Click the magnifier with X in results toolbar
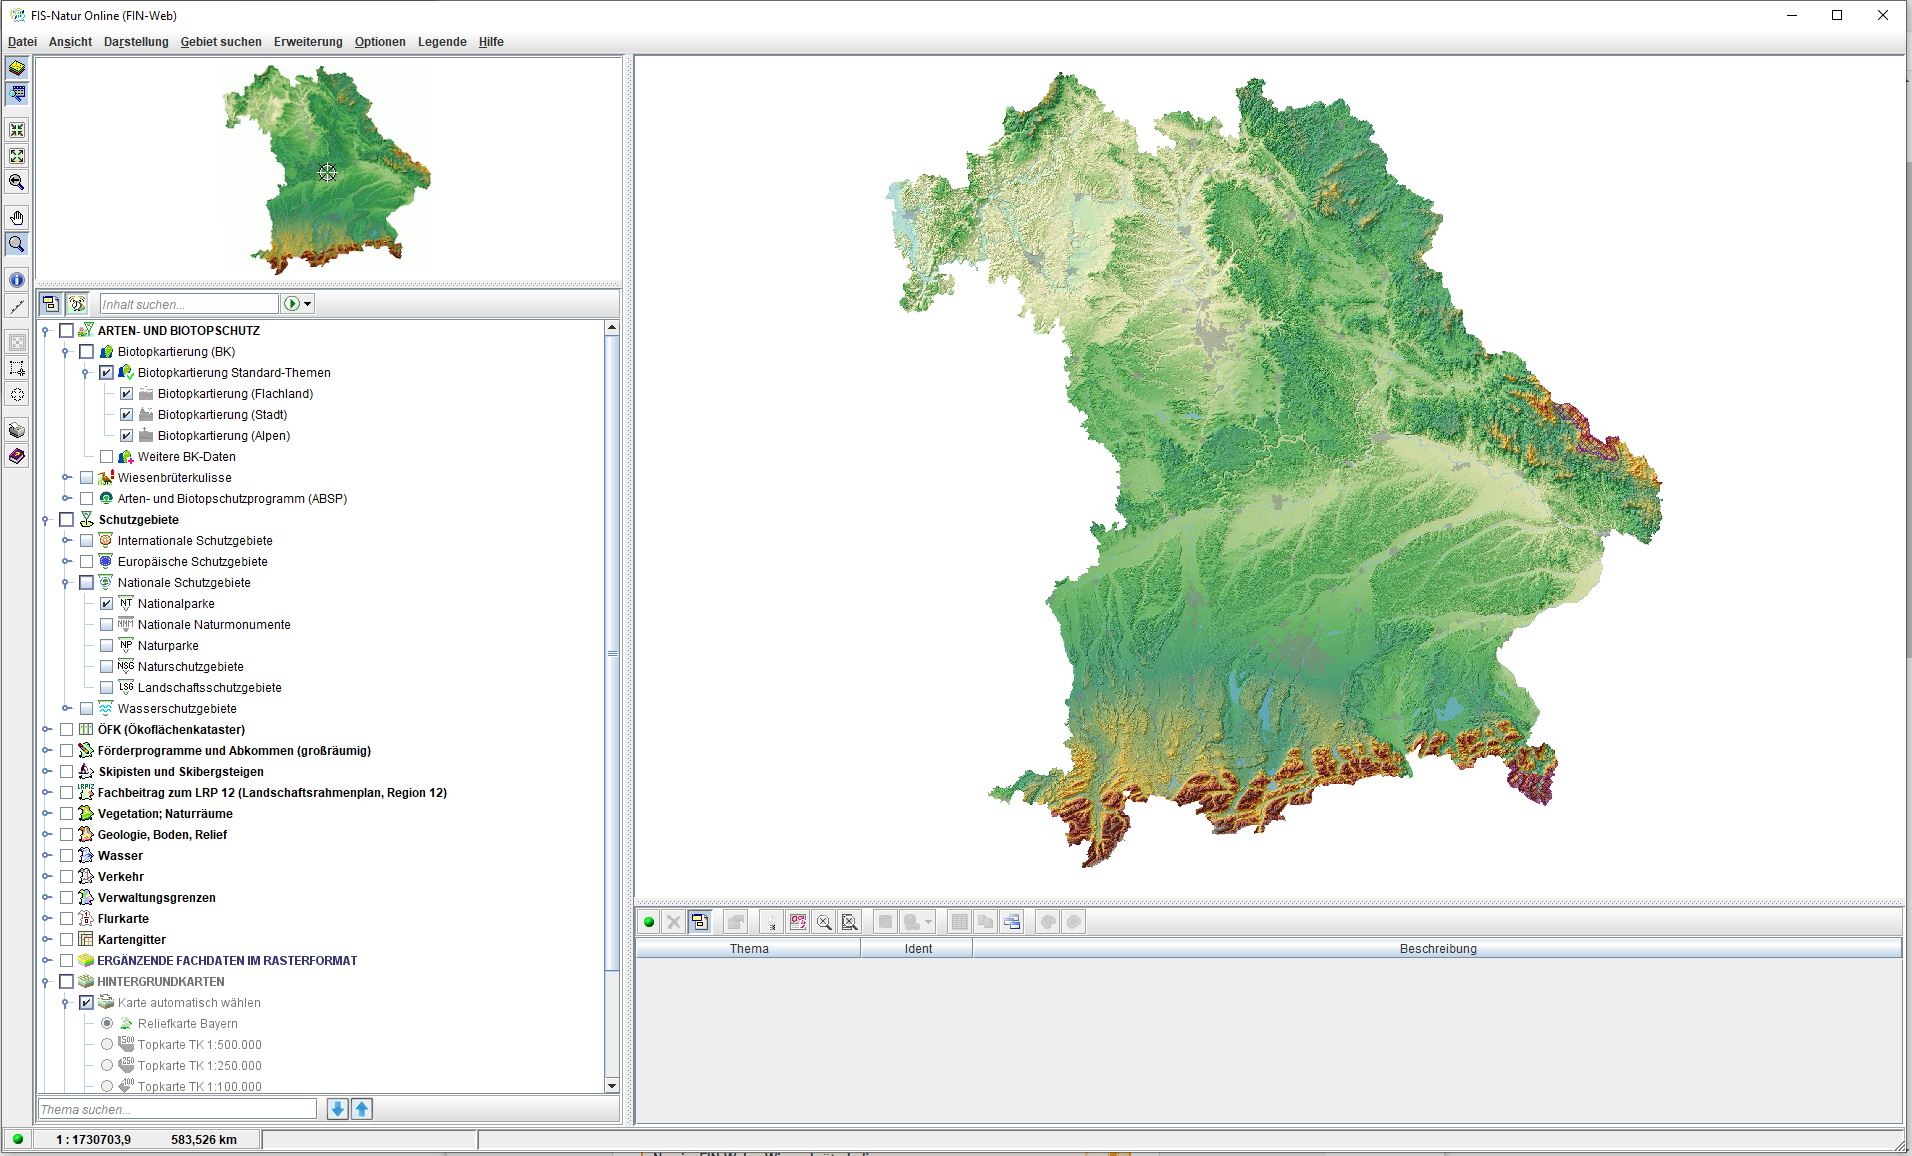 [x=824, y=922]
